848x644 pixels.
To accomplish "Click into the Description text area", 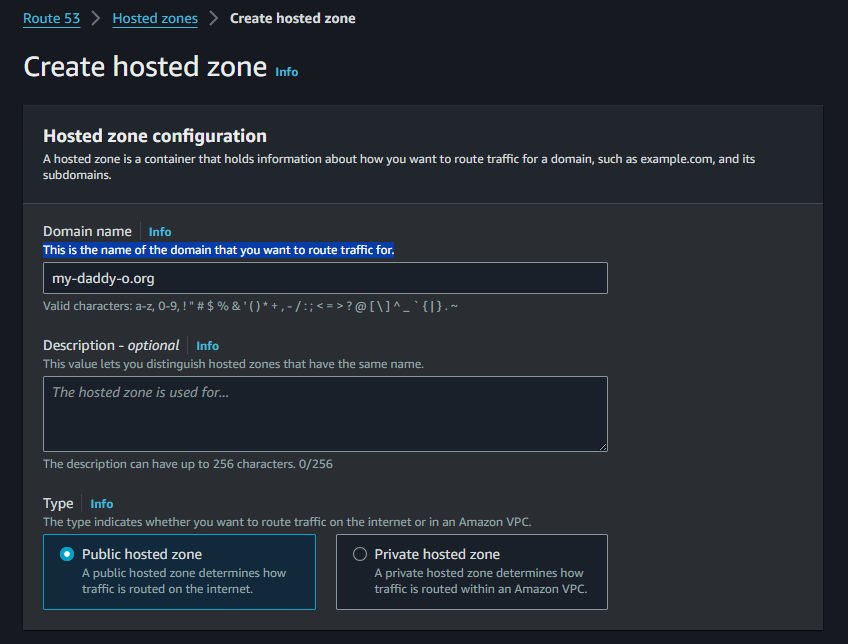I will pos(325,413).
